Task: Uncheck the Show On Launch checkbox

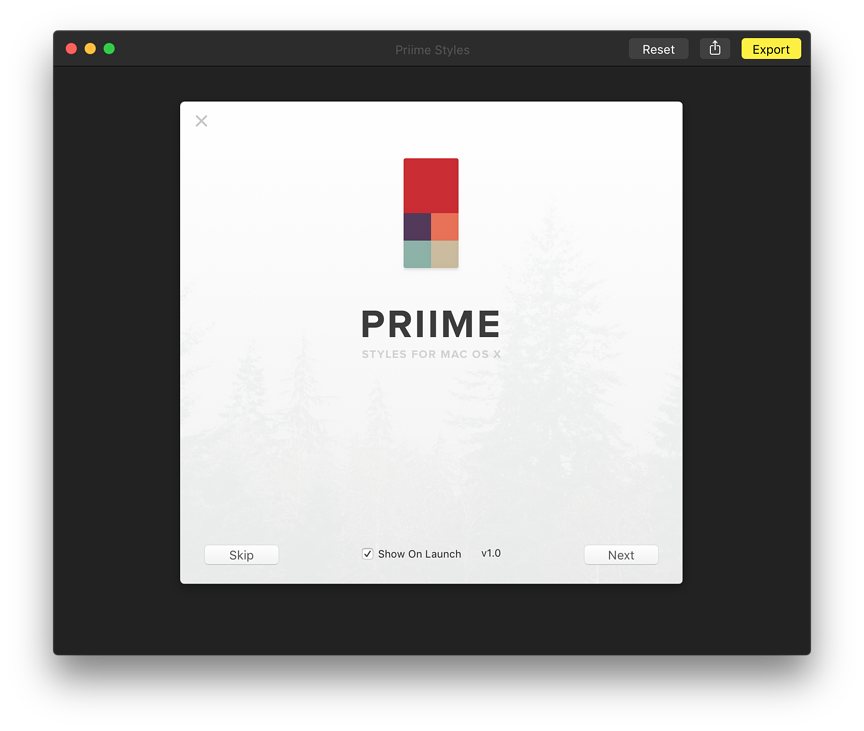Action: click(368, 554)
